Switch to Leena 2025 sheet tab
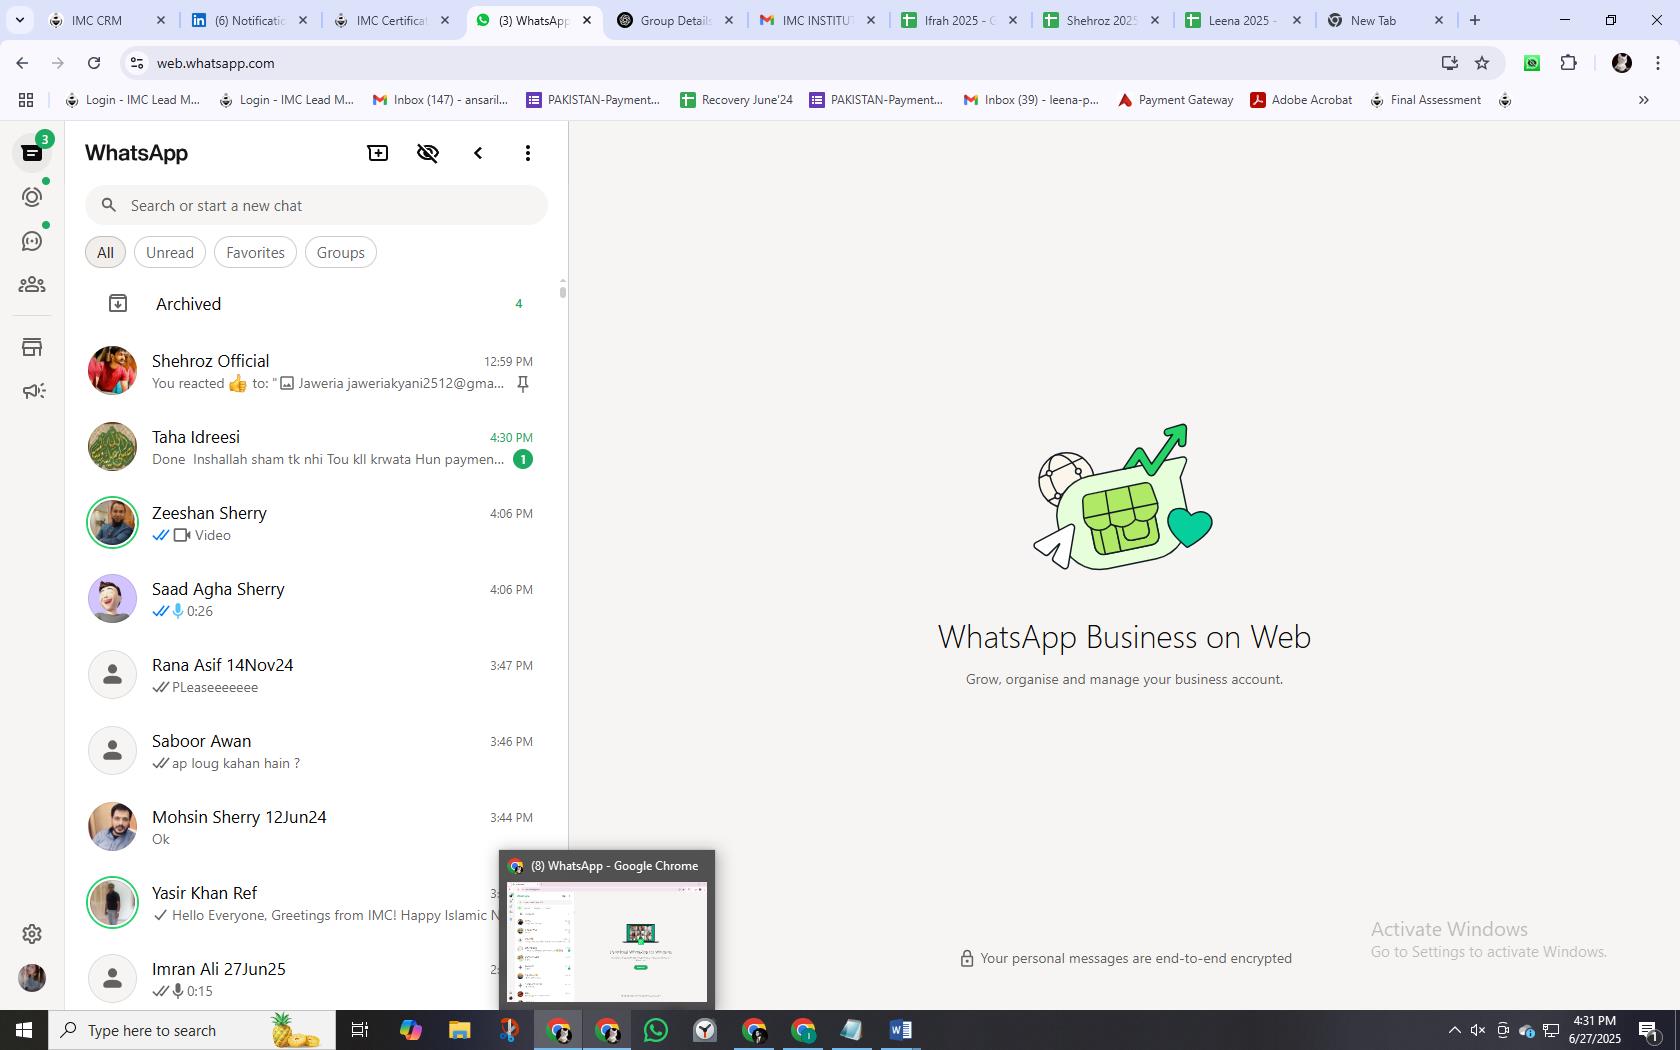The image size is (1680, 1050). pos(1244,20)
